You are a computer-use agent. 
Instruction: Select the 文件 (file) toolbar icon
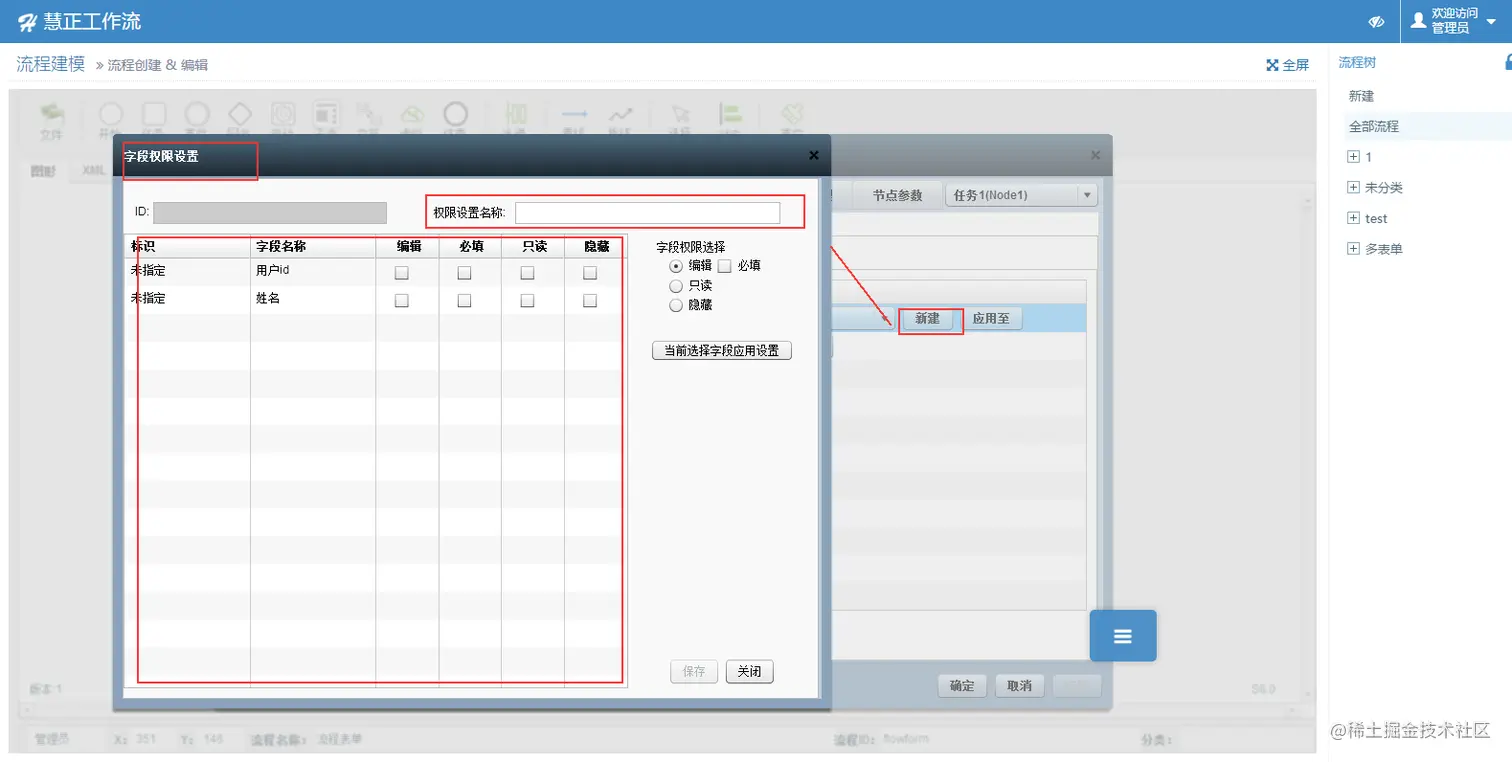tap(52, 115)
